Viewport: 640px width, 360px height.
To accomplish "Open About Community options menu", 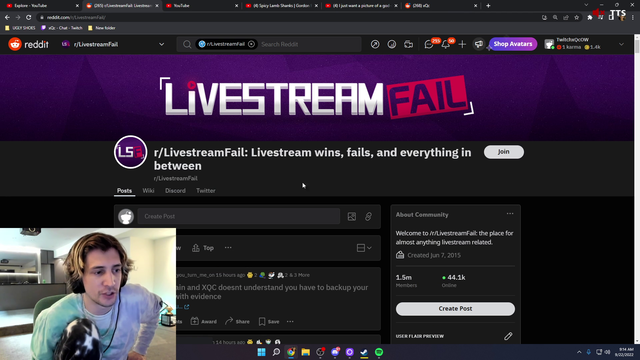I will click(x=510, y=214).
